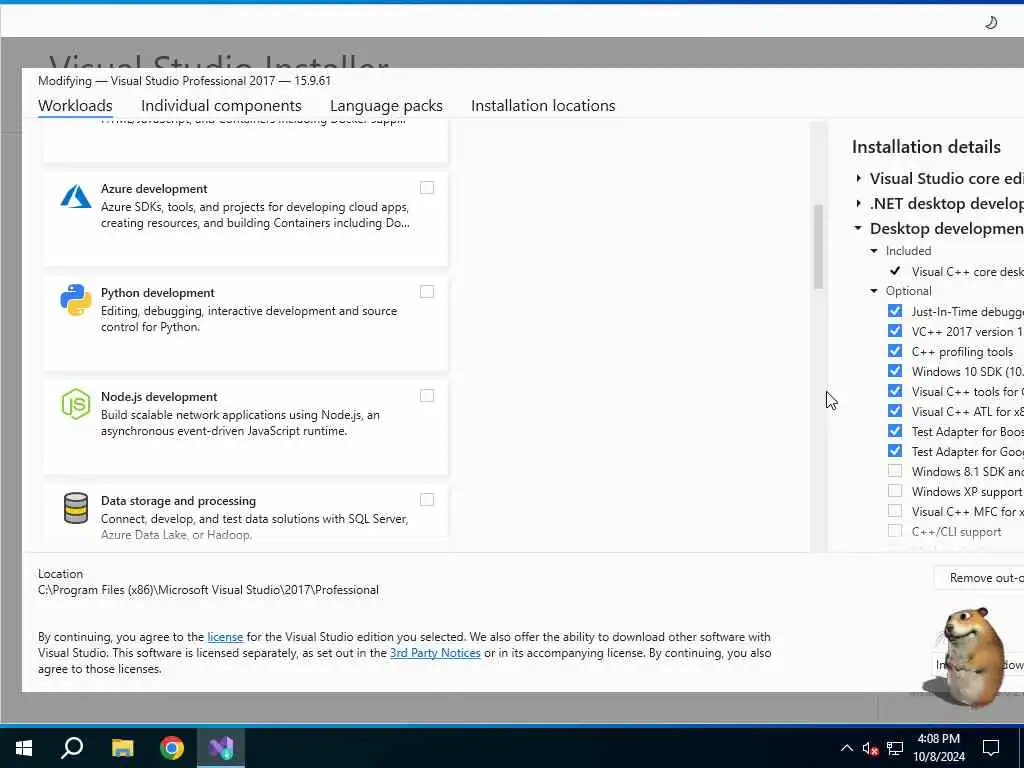Viewport: 1024px width, 768px height.
Task: Open taskbar search magnifier
Action: click(x=72, y=748)
